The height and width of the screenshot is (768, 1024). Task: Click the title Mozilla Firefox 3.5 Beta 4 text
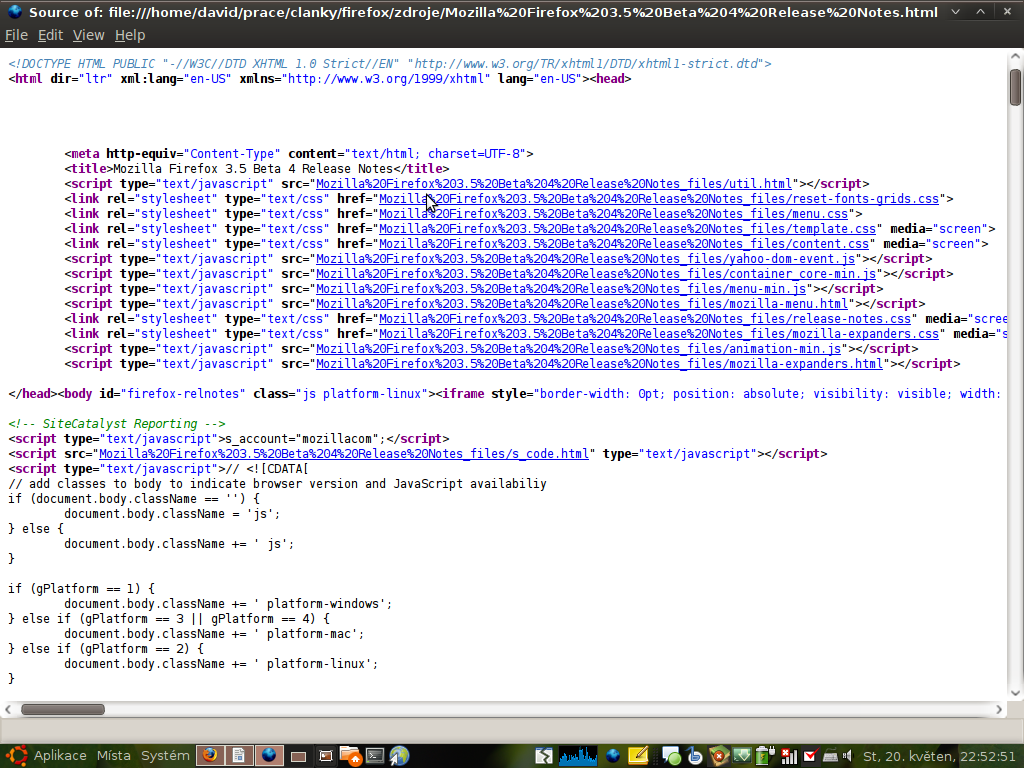pyautogui.click(x=253, y=169)
